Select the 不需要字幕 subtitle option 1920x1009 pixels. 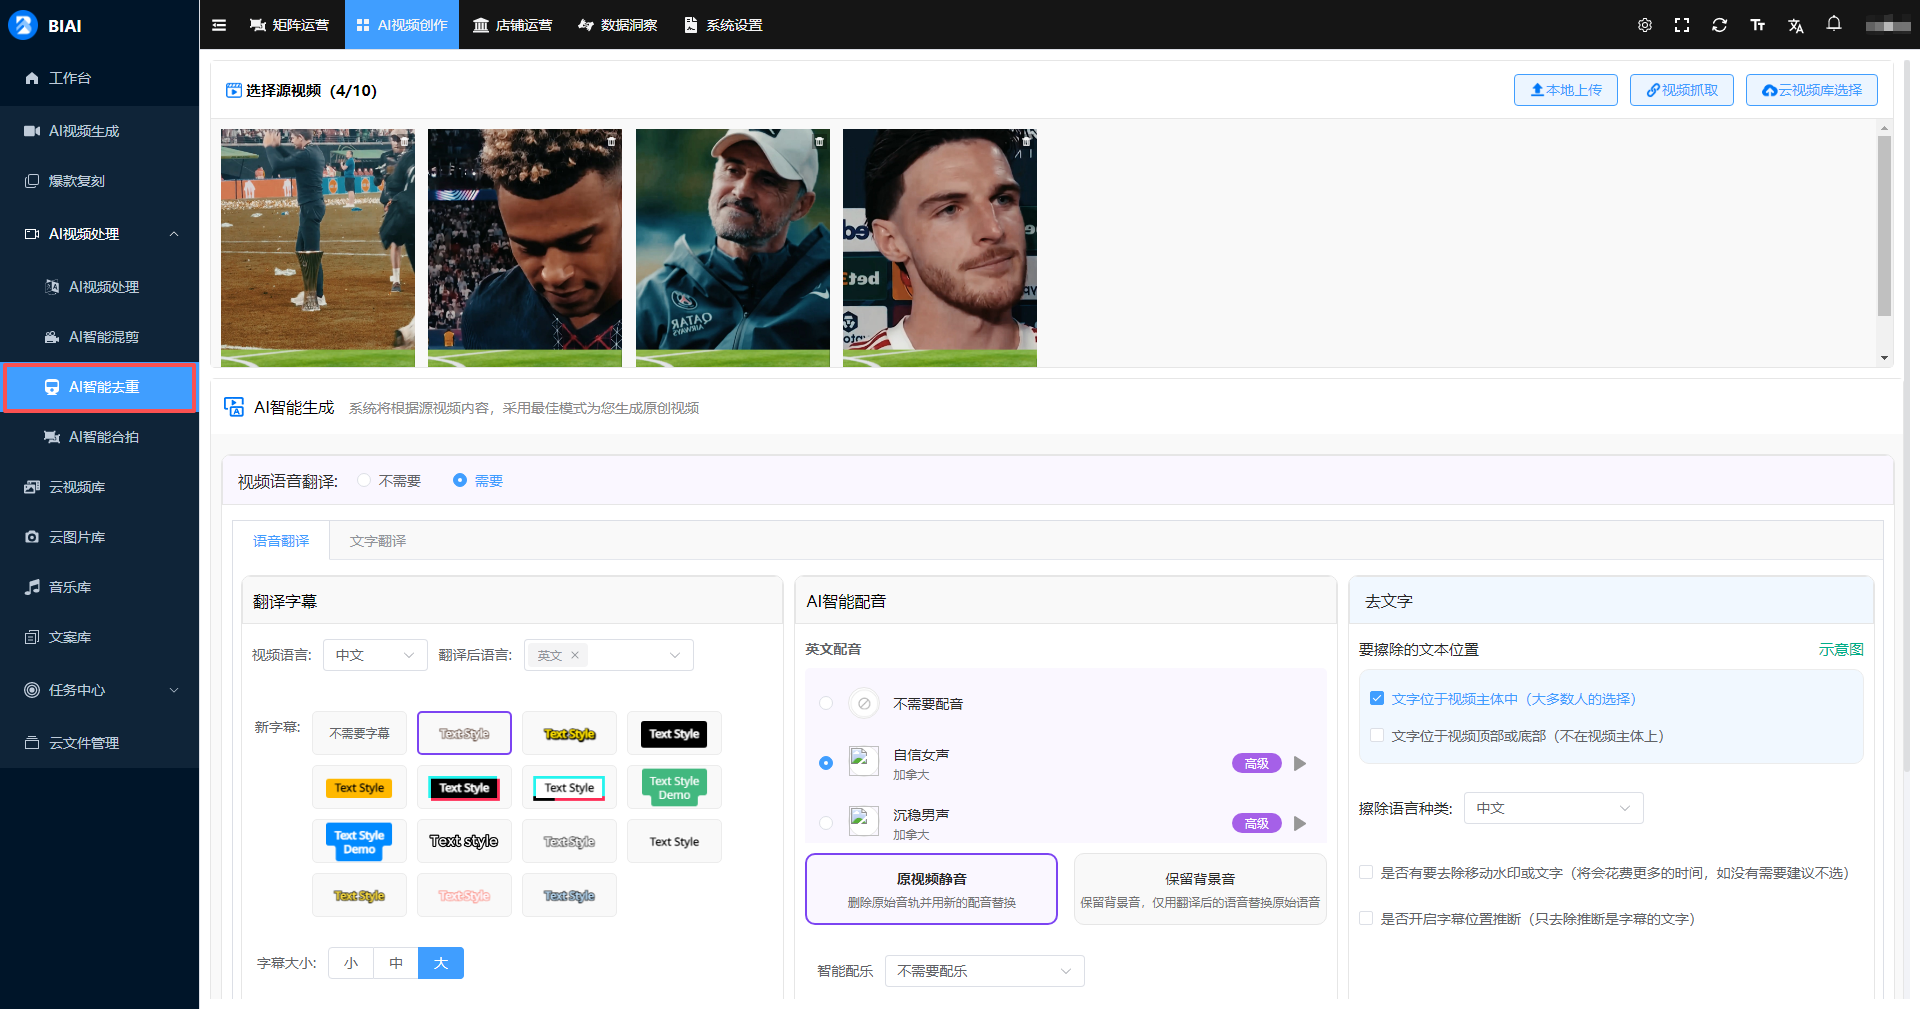click(359, 734)
